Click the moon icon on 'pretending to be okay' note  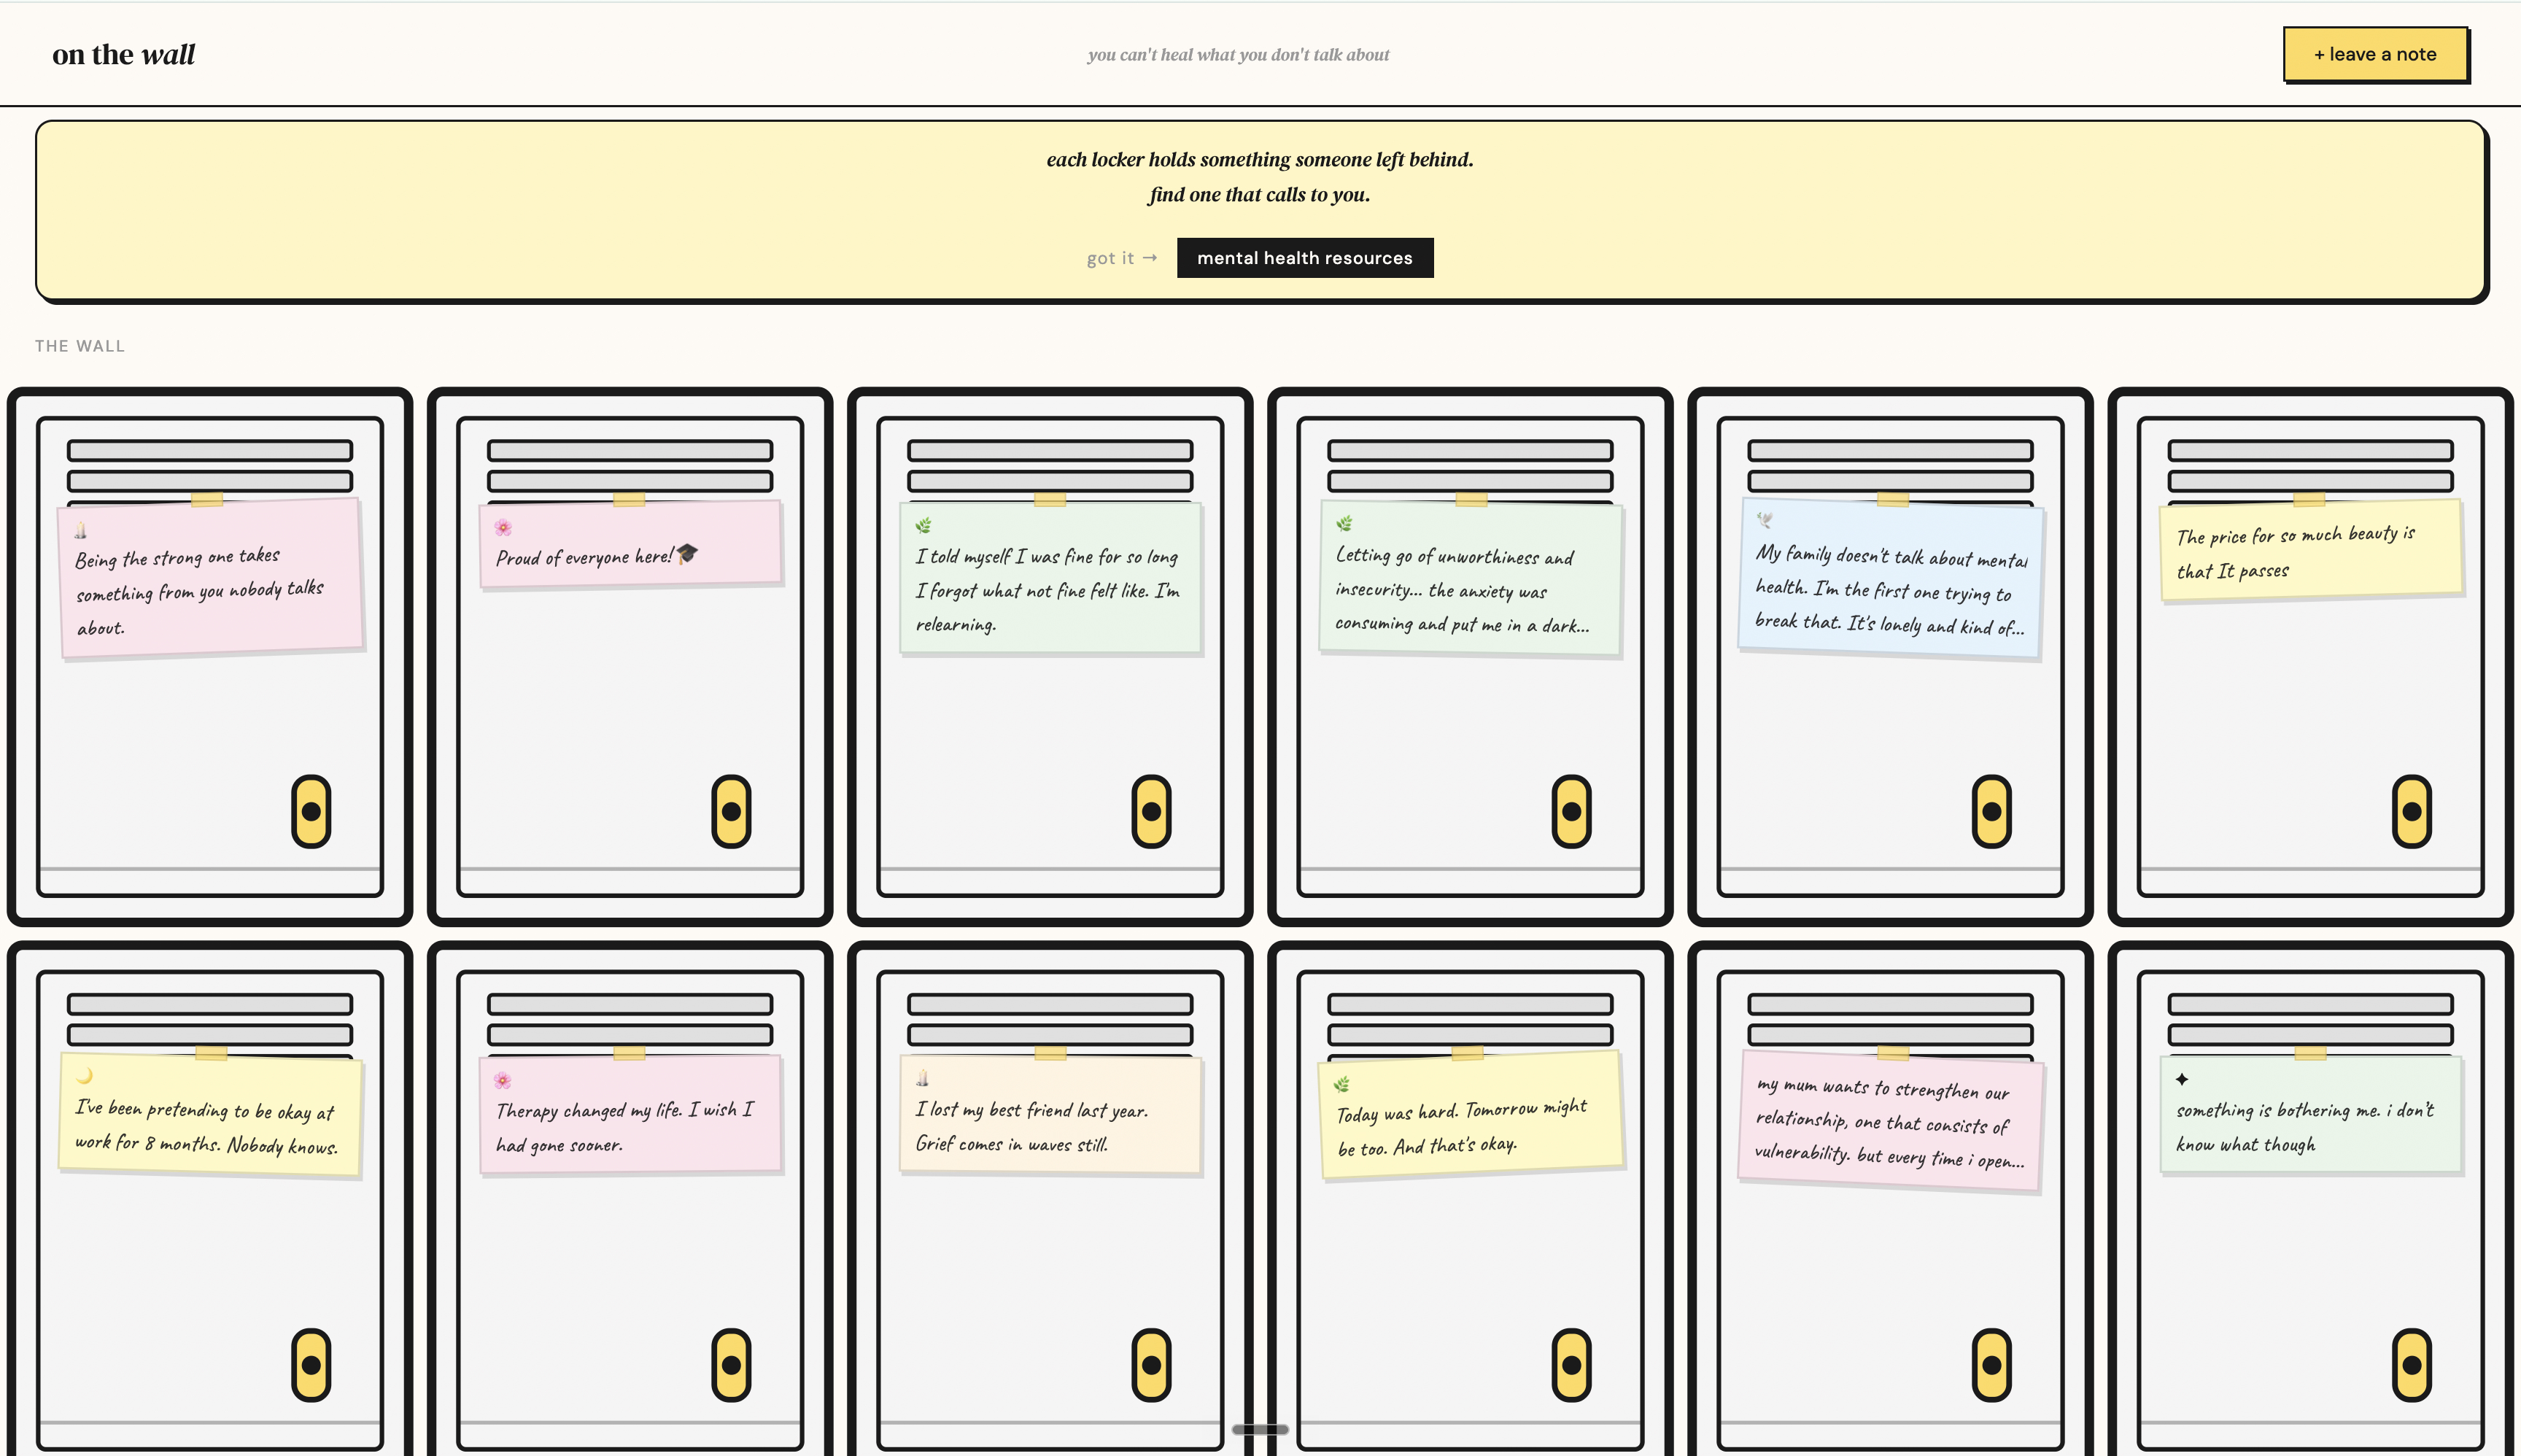[85, 1076]
